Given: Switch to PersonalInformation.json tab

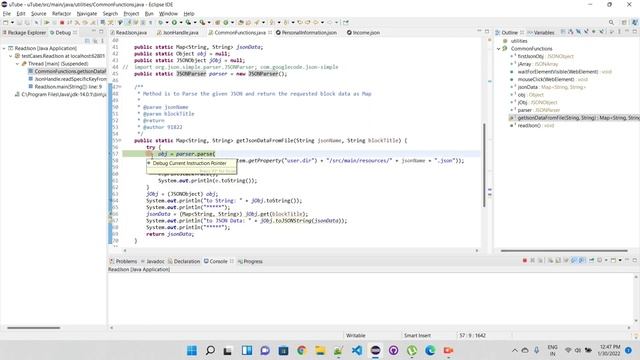Looking at the screenshot, I should 306,32.
